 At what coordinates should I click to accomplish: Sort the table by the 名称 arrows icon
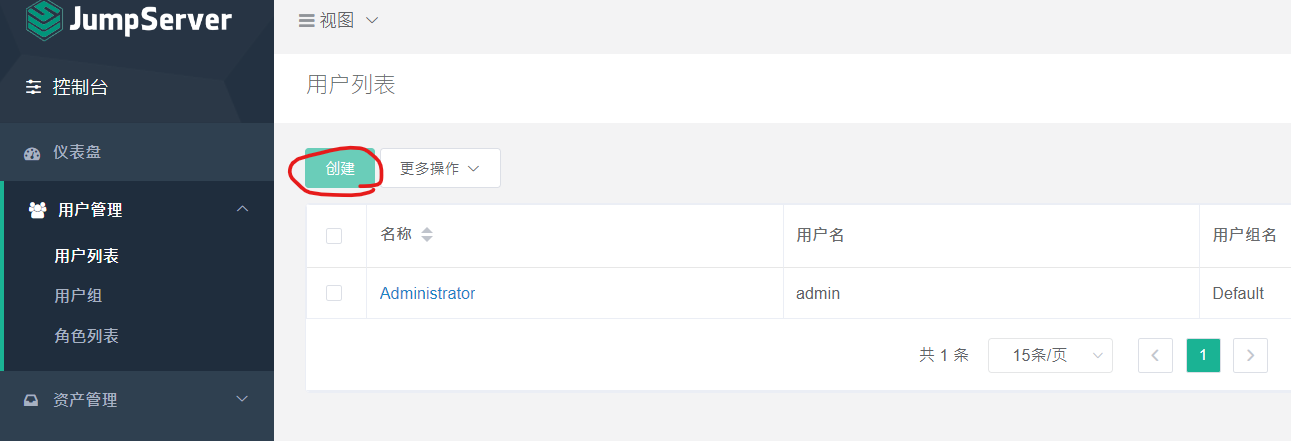click(x=427, y=235)
